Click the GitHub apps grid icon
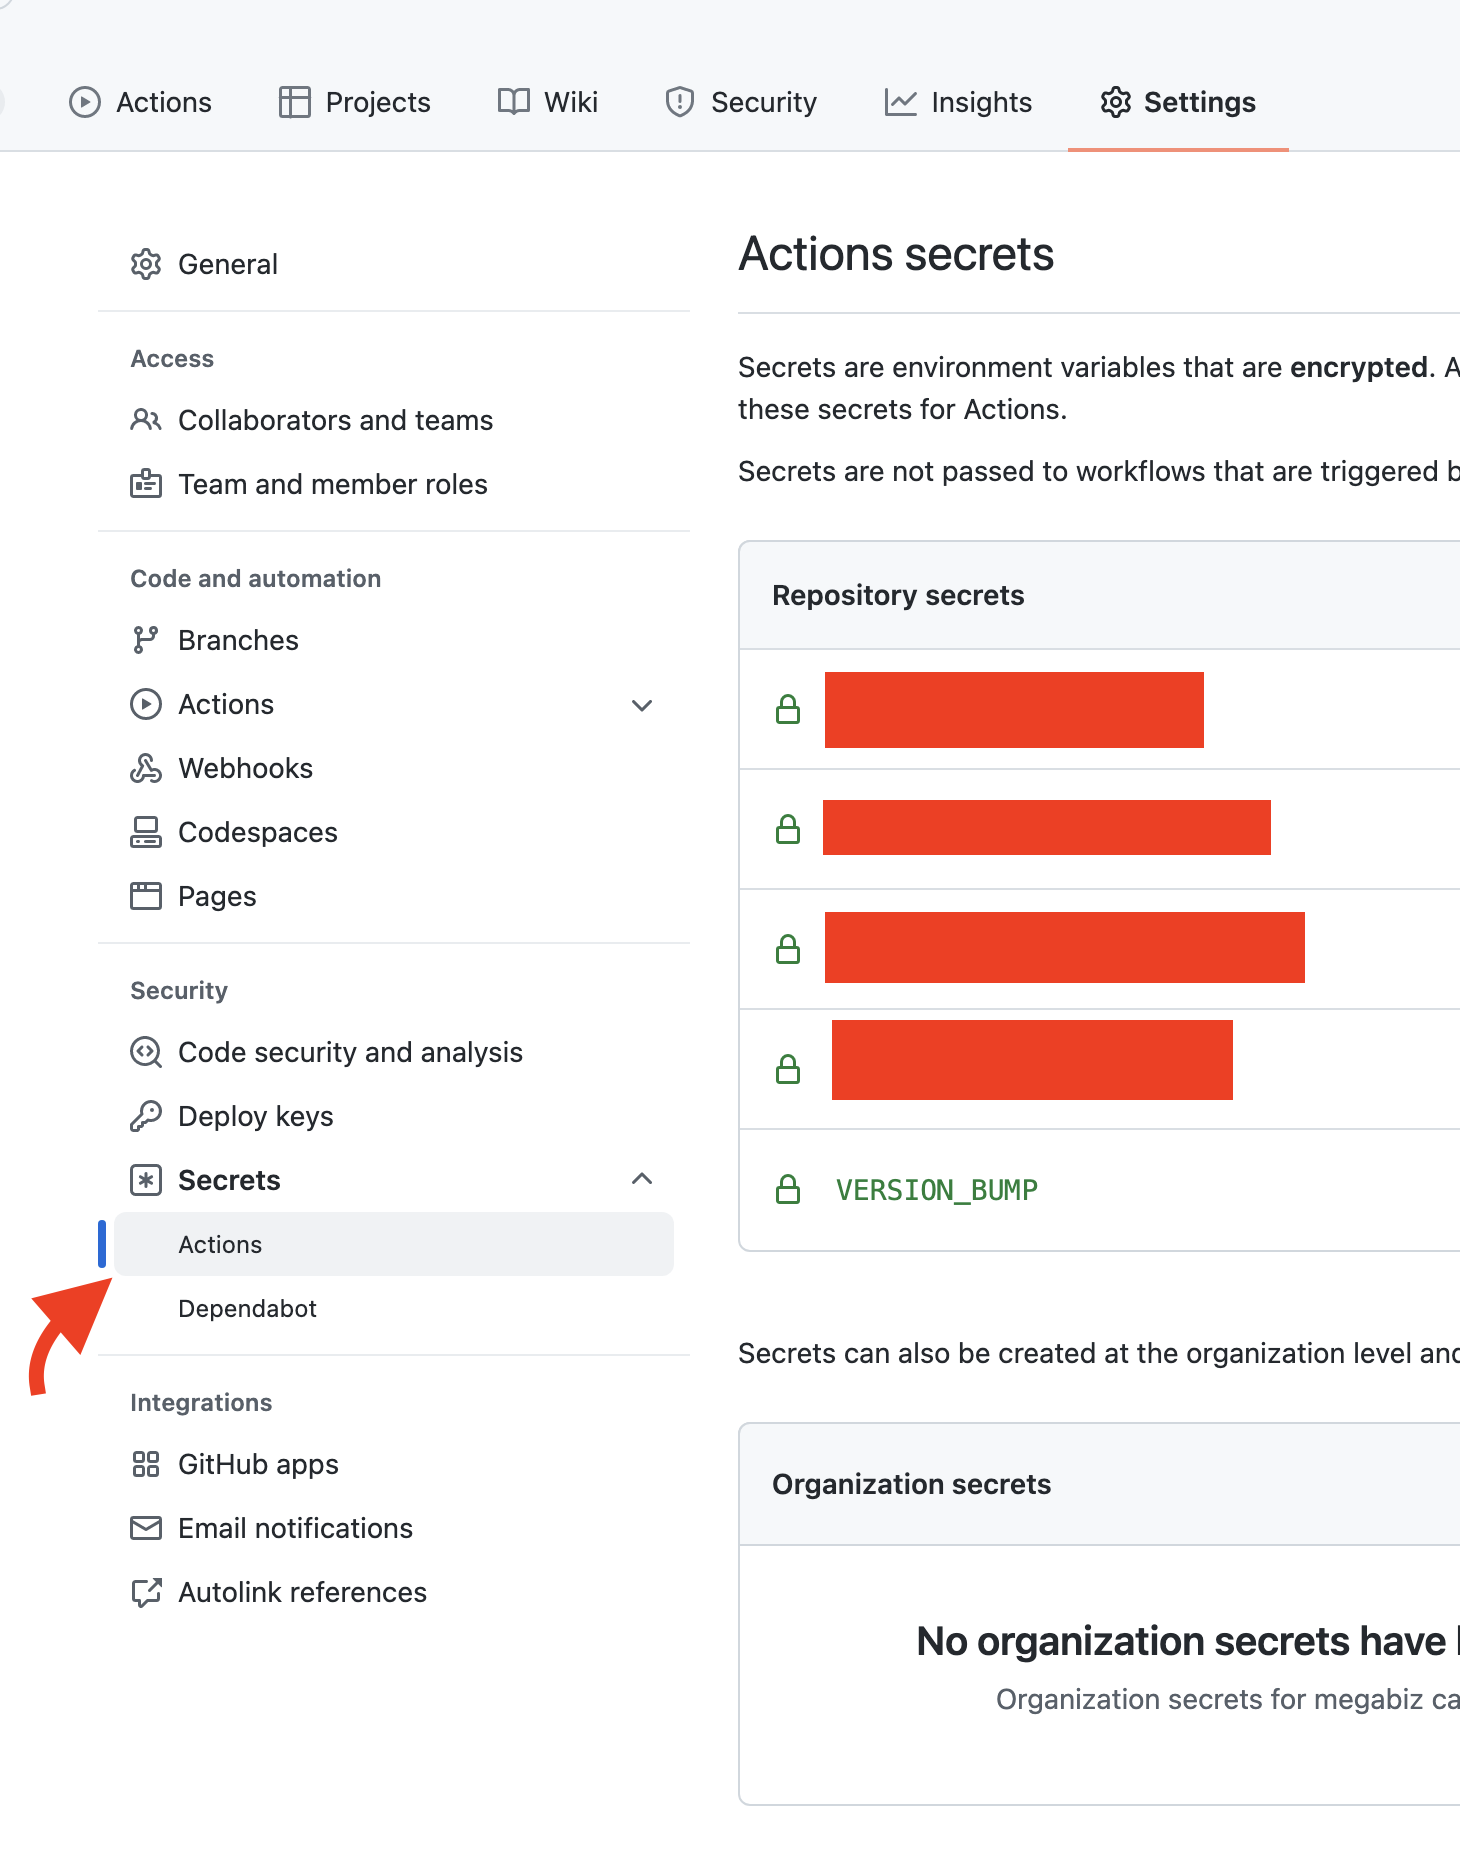Image resolution: width=1460 pixels, height=1856 pixels. pyautogui.click(x=146, y=1464)
